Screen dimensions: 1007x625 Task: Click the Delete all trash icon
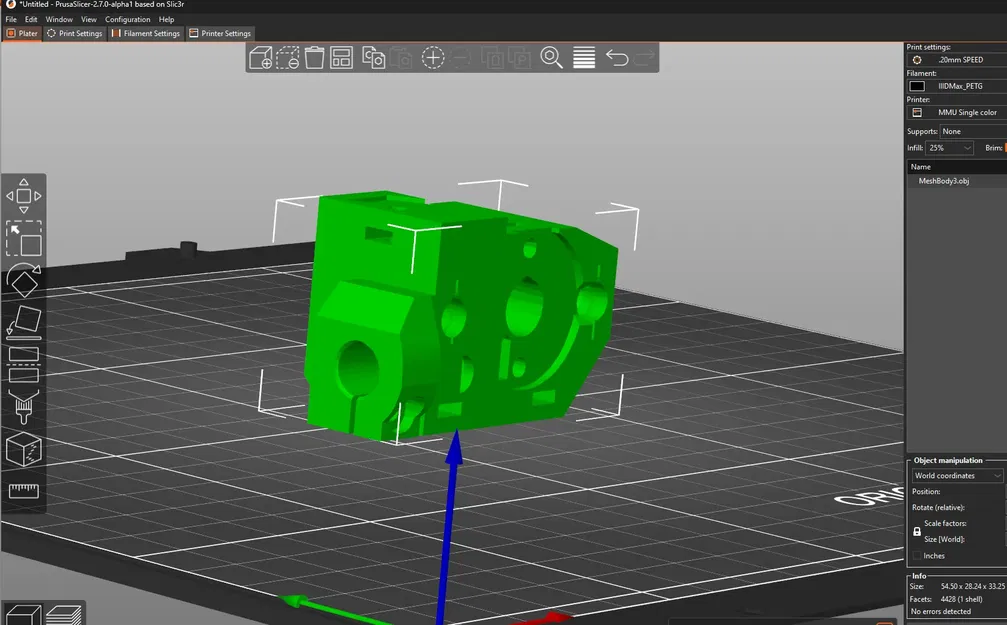click(315, 58)
